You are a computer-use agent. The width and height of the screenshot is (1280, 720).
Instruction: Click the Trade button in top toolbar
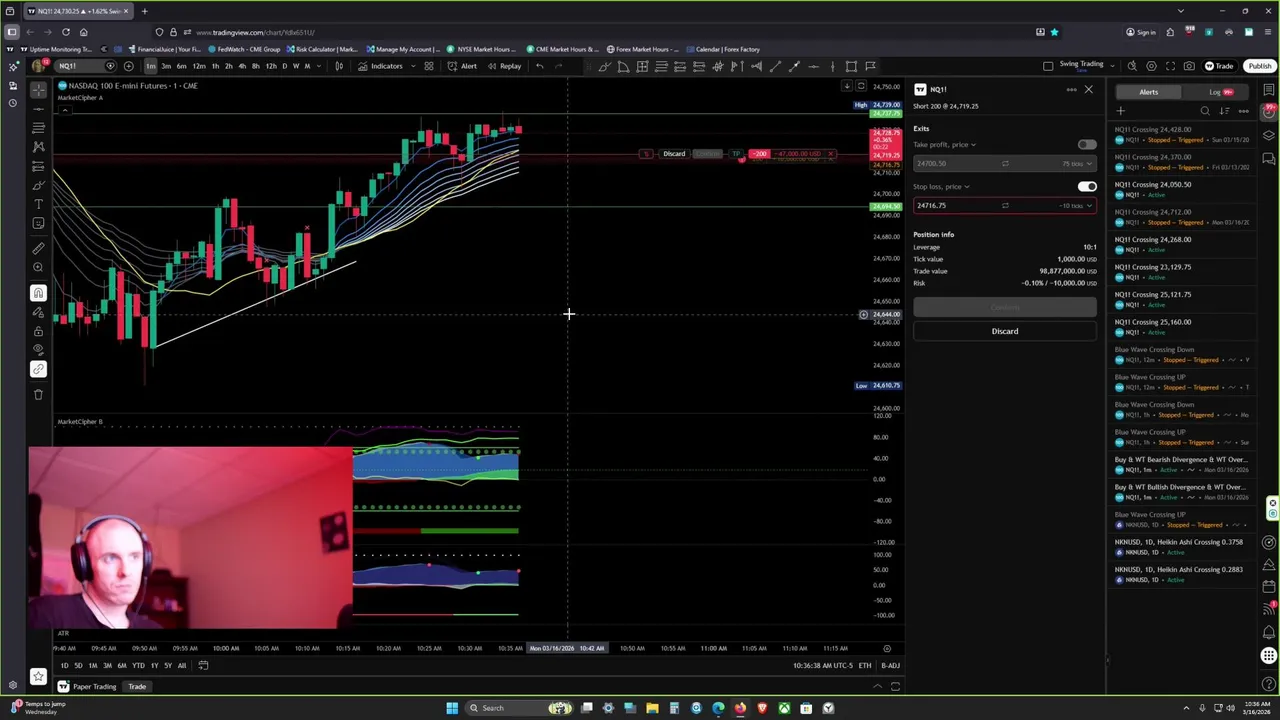[x=1219, y=66]
